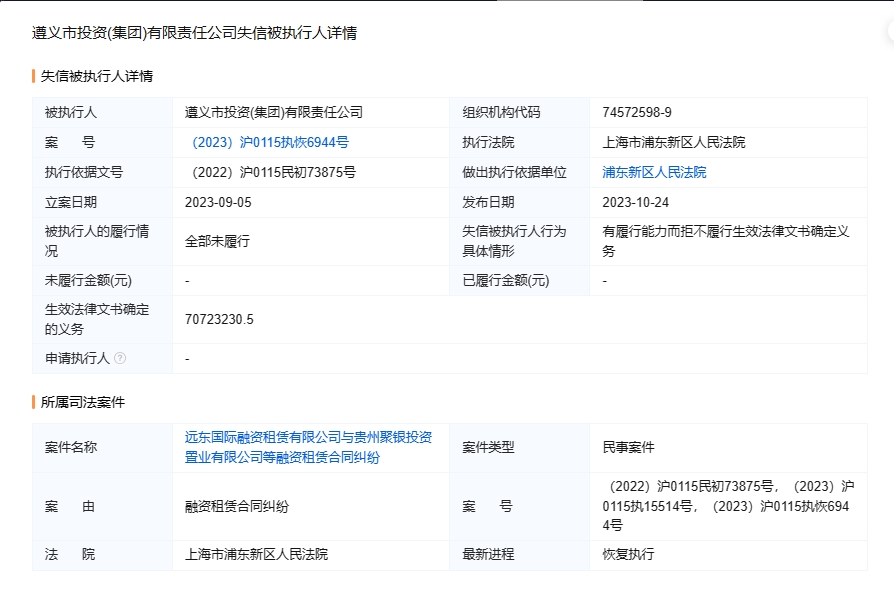Select latest progress value 恢复执行

(628, 554)
